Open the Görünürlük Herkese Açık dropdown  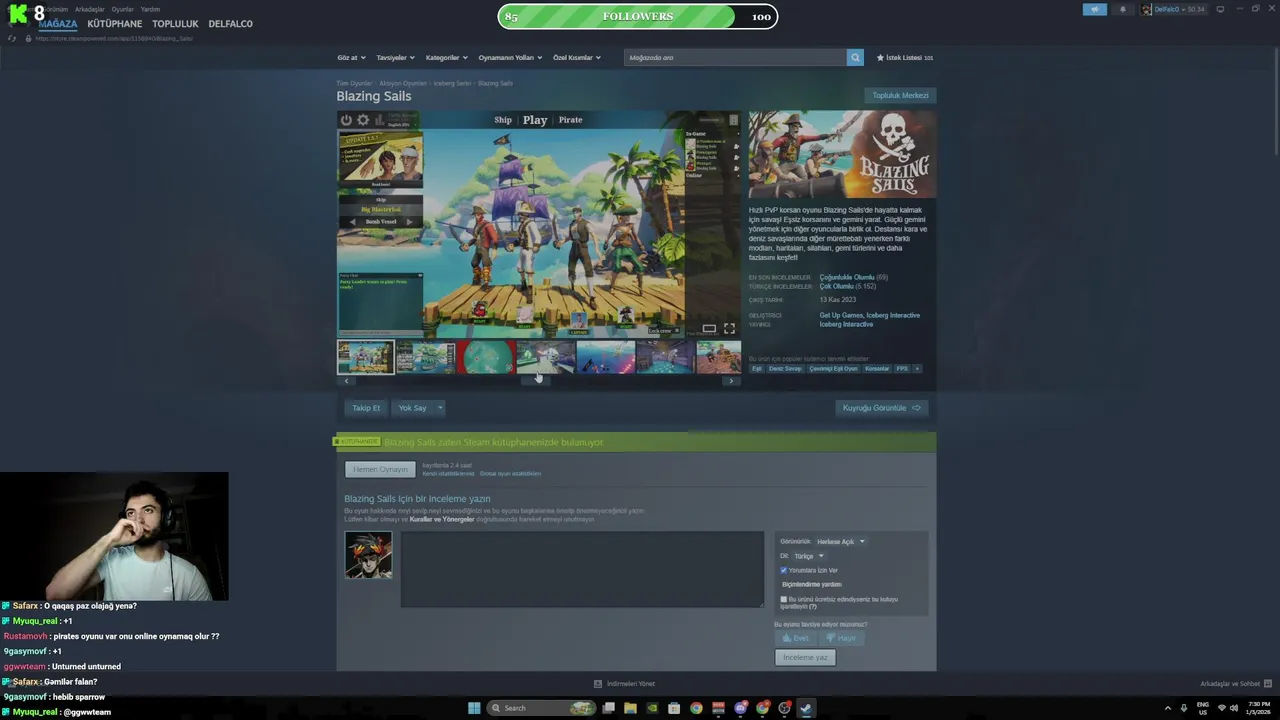(x=840, y=542)
